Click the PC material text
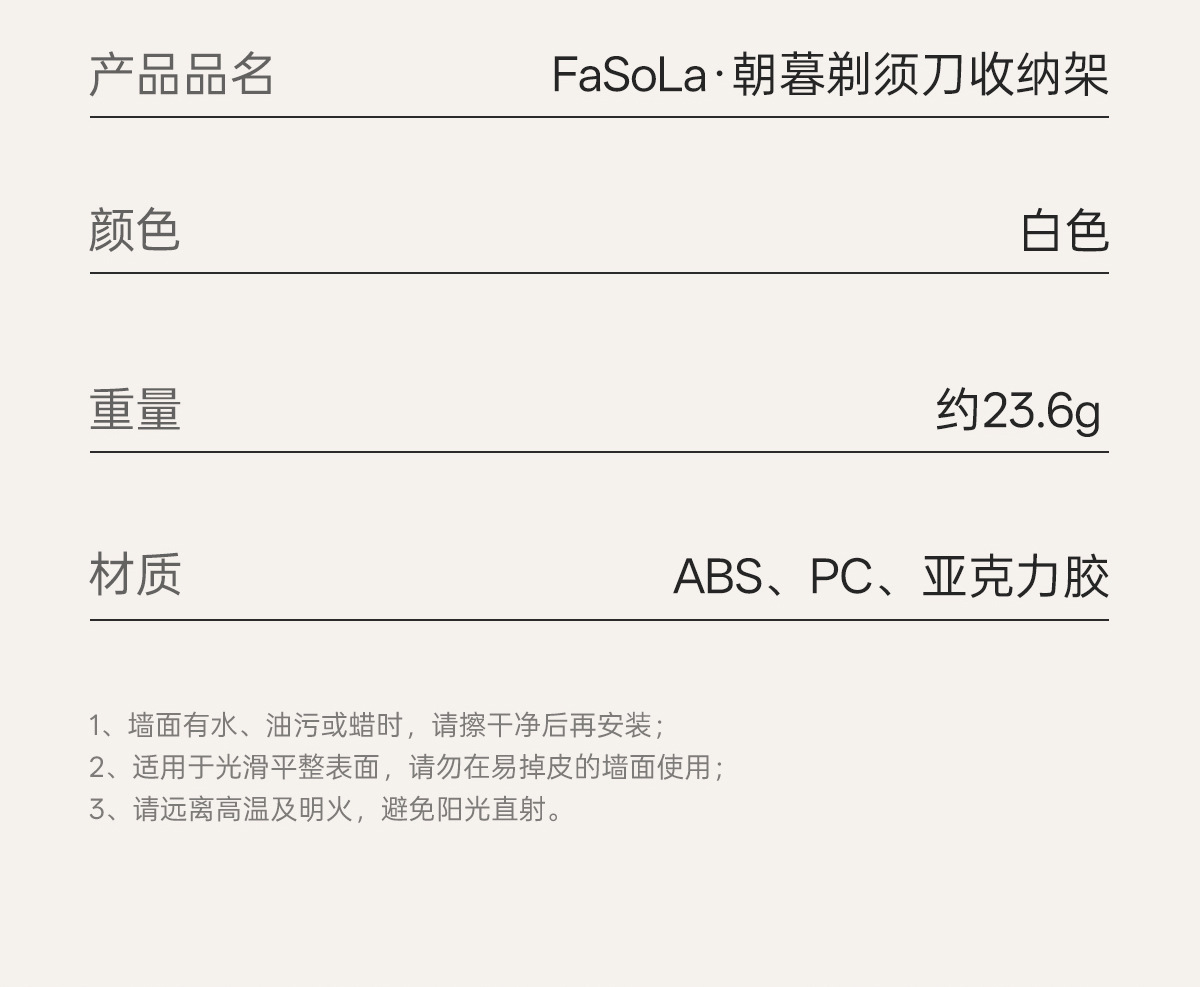Image resolution: width=1200 pixels, height=987 pixels. [841, 577]
